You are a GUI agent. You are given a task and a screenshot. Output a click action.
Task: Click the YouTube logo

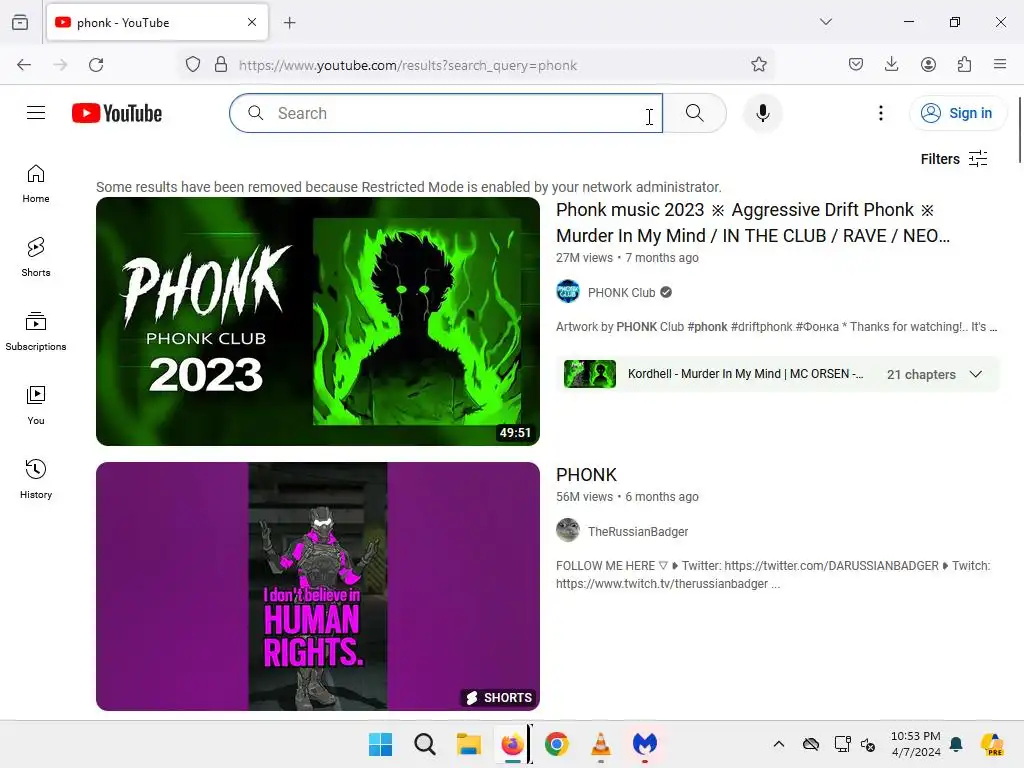tap(117, 113)
